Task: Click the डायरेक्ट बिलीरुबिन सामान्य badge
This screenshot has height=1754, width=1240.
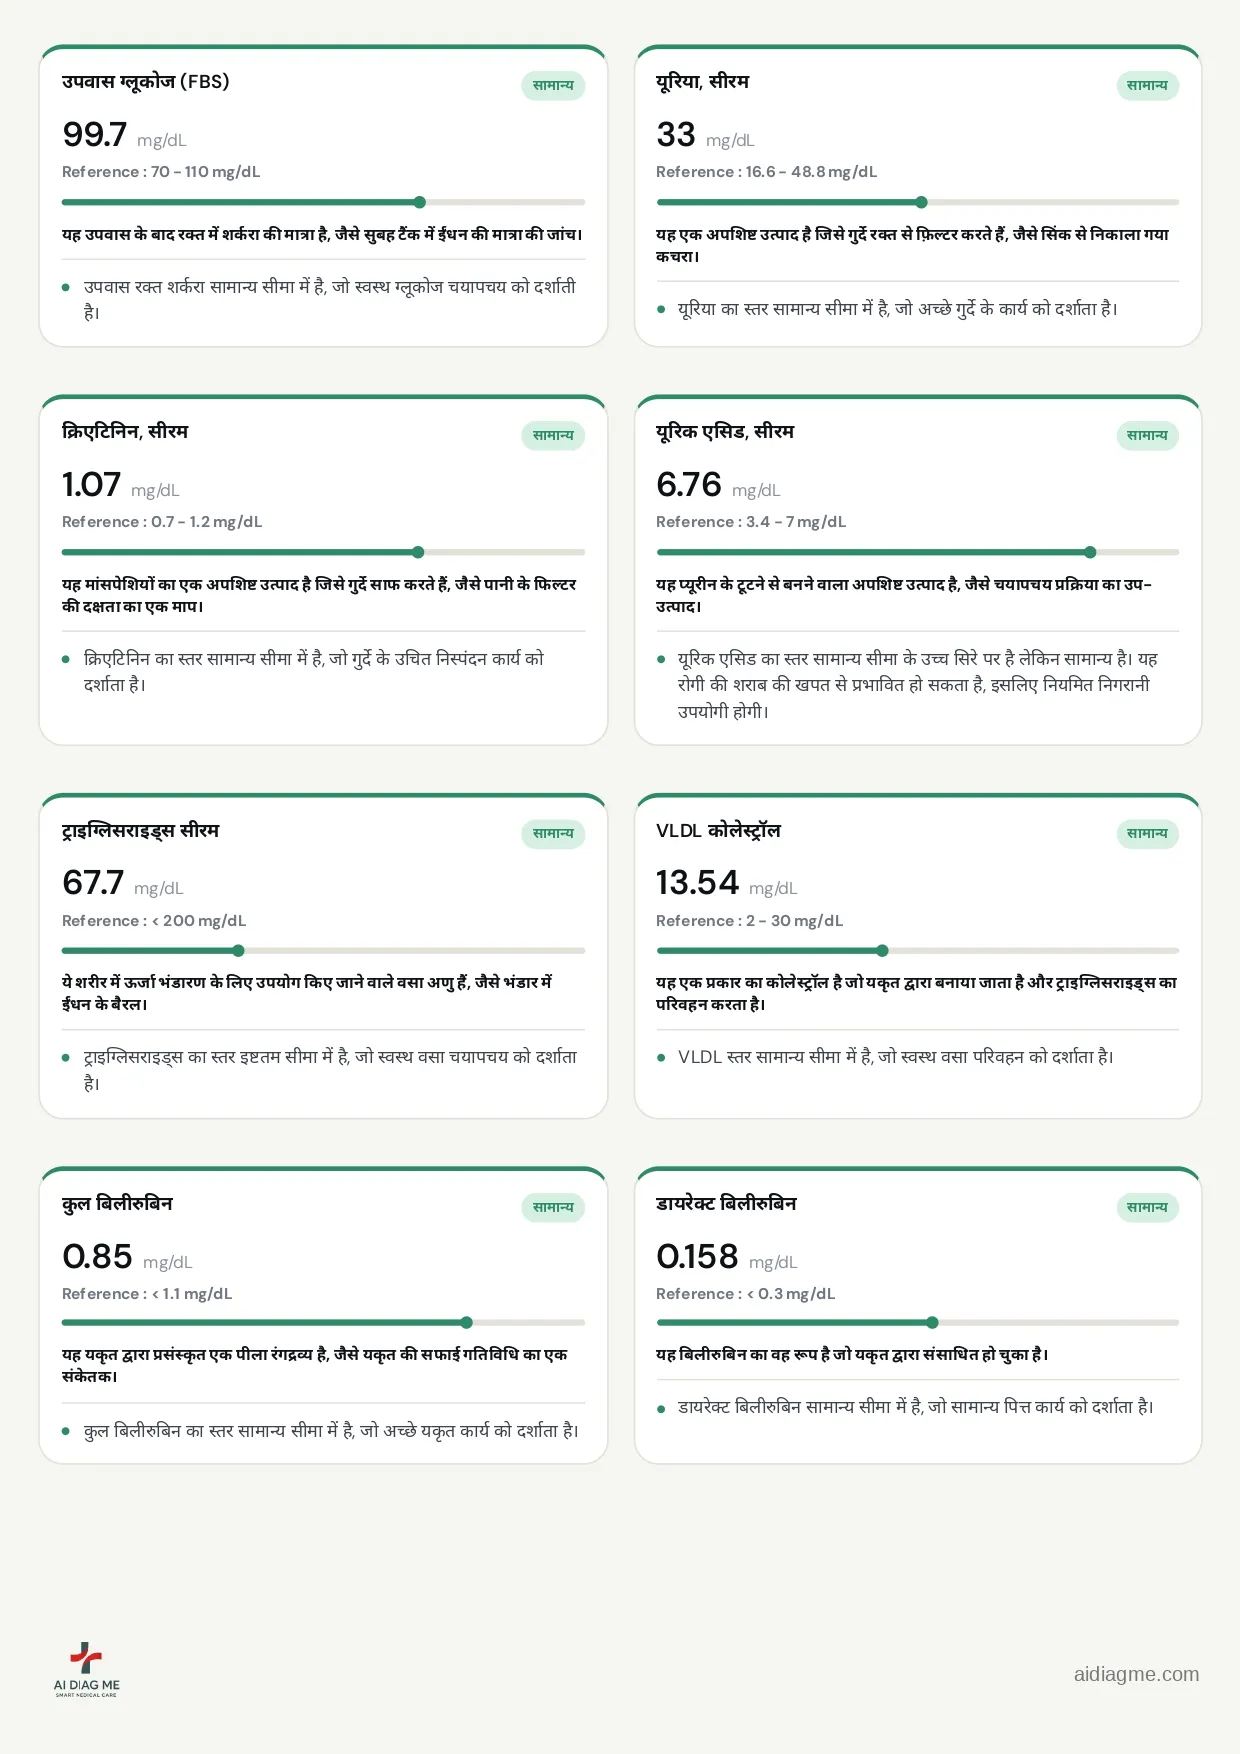Action: [x=1147, y=1208]
